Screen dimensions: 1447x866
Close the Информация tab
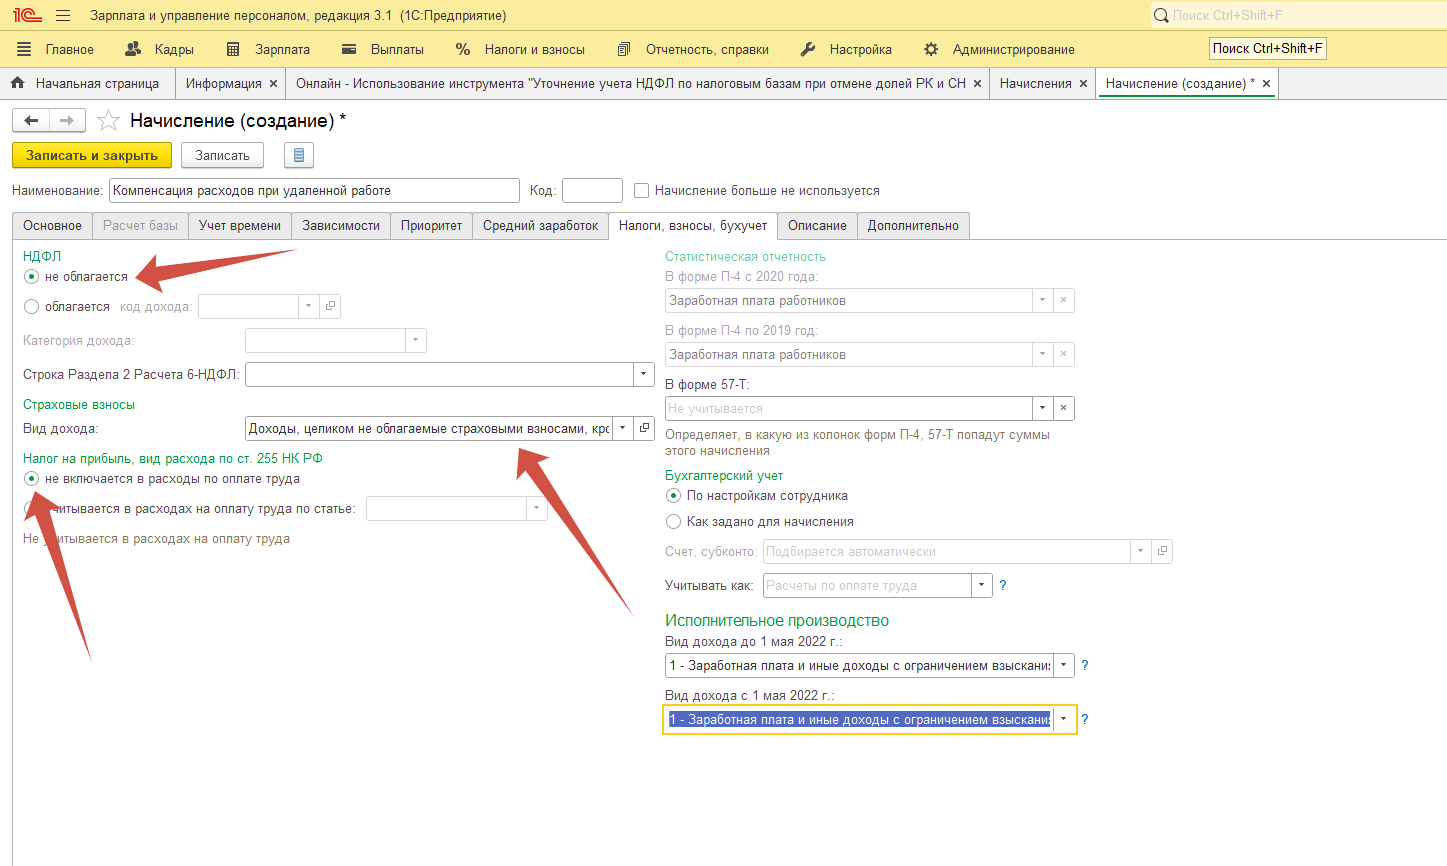click(x=273, y=84)
